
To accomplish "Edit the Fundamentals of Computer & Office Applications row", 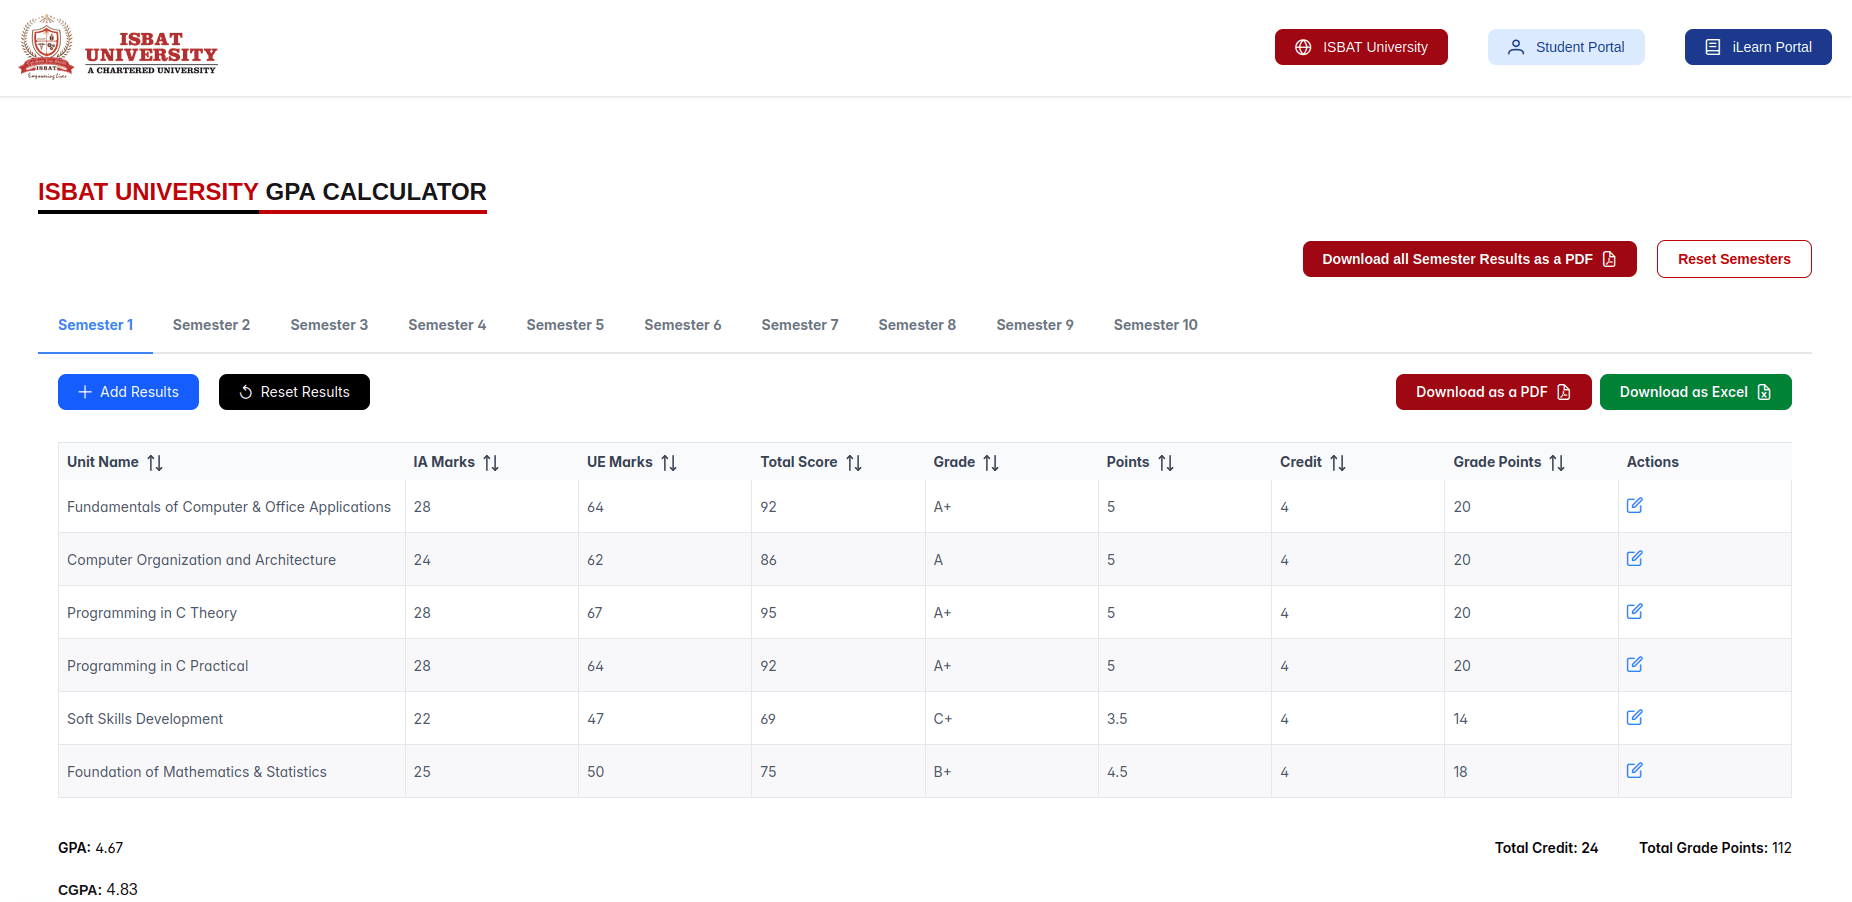I will click(1635, 505).
